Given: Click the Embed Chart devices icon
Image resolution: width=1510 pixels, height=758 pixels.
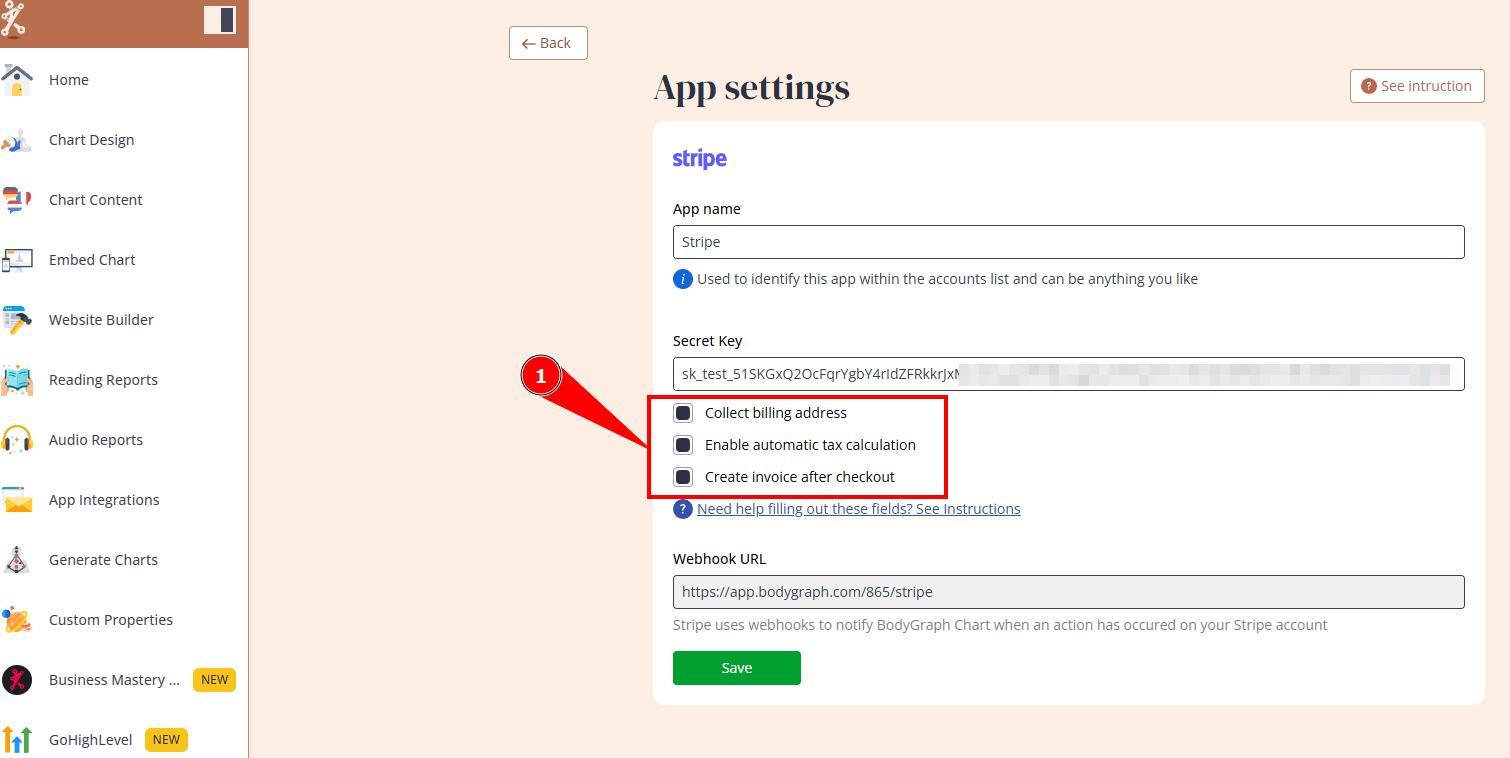Looking at the screenshot, I should [x=16, y=260].
